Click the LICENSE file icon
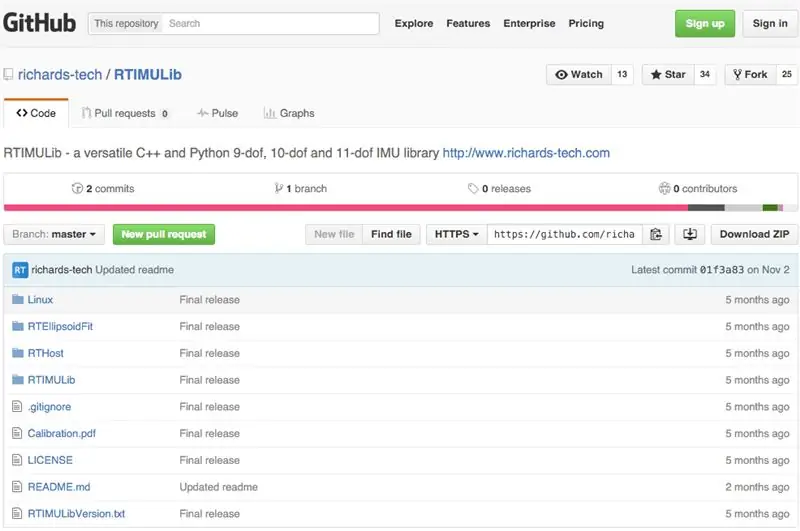This screenshot has width=800, height=531. (x=17, y=460)
